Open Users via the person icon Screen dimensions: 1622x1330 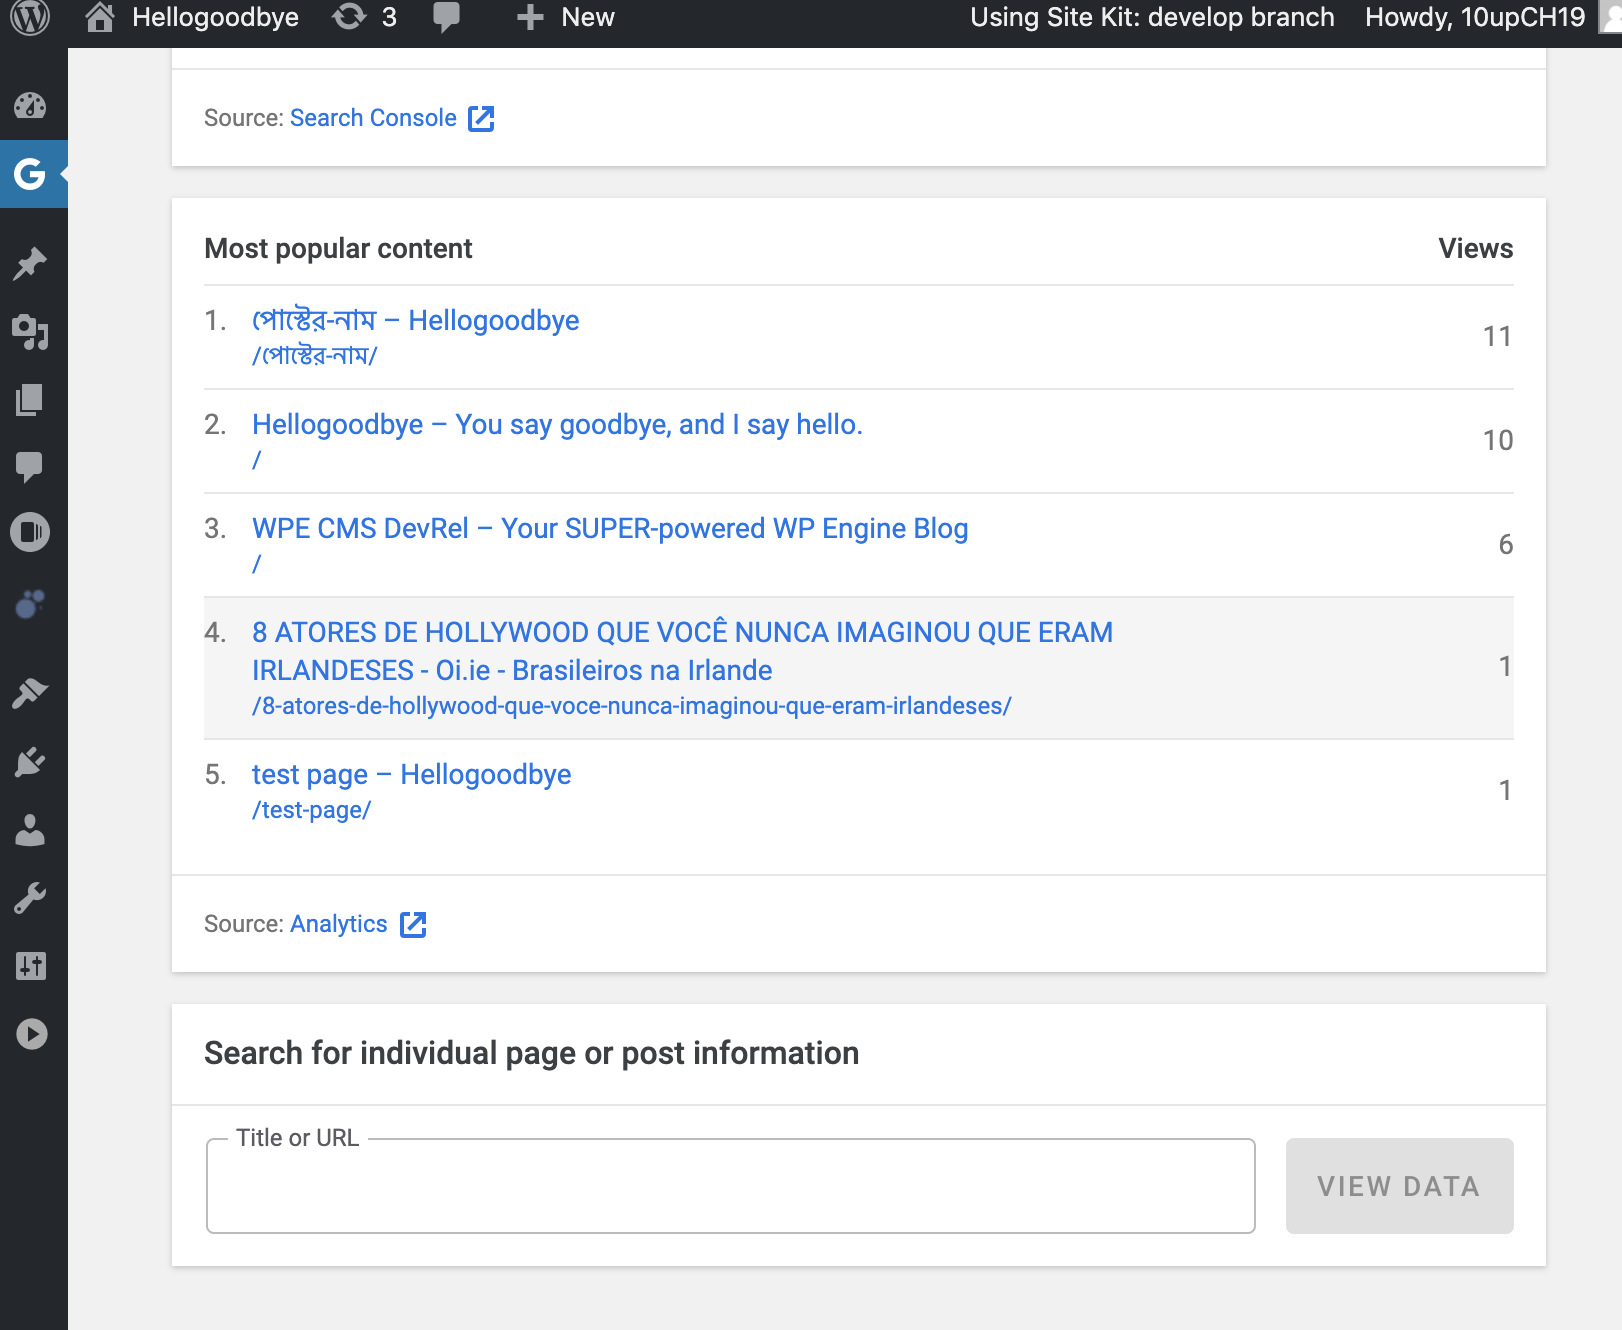click(x=30, y=830)
